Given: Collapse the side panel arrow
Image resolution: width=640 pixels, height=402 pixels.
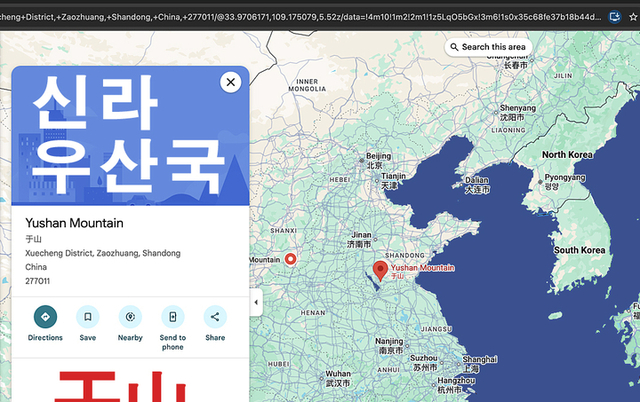Looking at the screenshot, I should [256, 302].
